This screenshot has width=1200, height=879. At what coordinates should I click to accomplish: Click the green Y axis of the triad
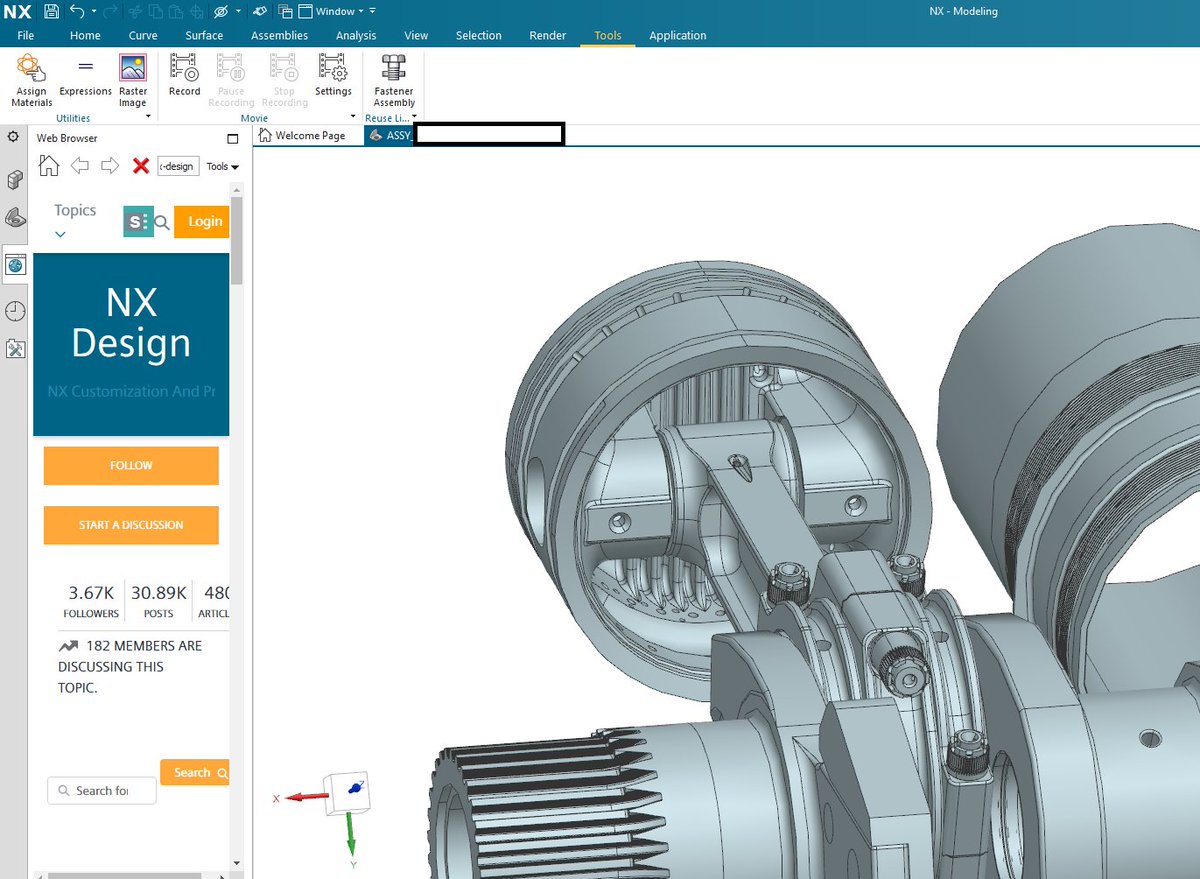point(351,835)
